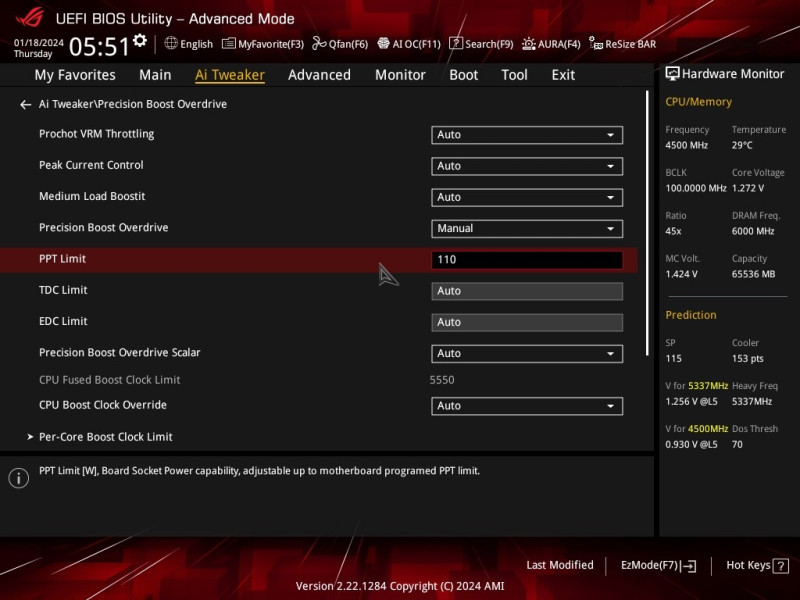Viewport: 800px width, 600px height.
Task: Open the Monitor tab
Action: pyautogui.click(x=400, y=75)
